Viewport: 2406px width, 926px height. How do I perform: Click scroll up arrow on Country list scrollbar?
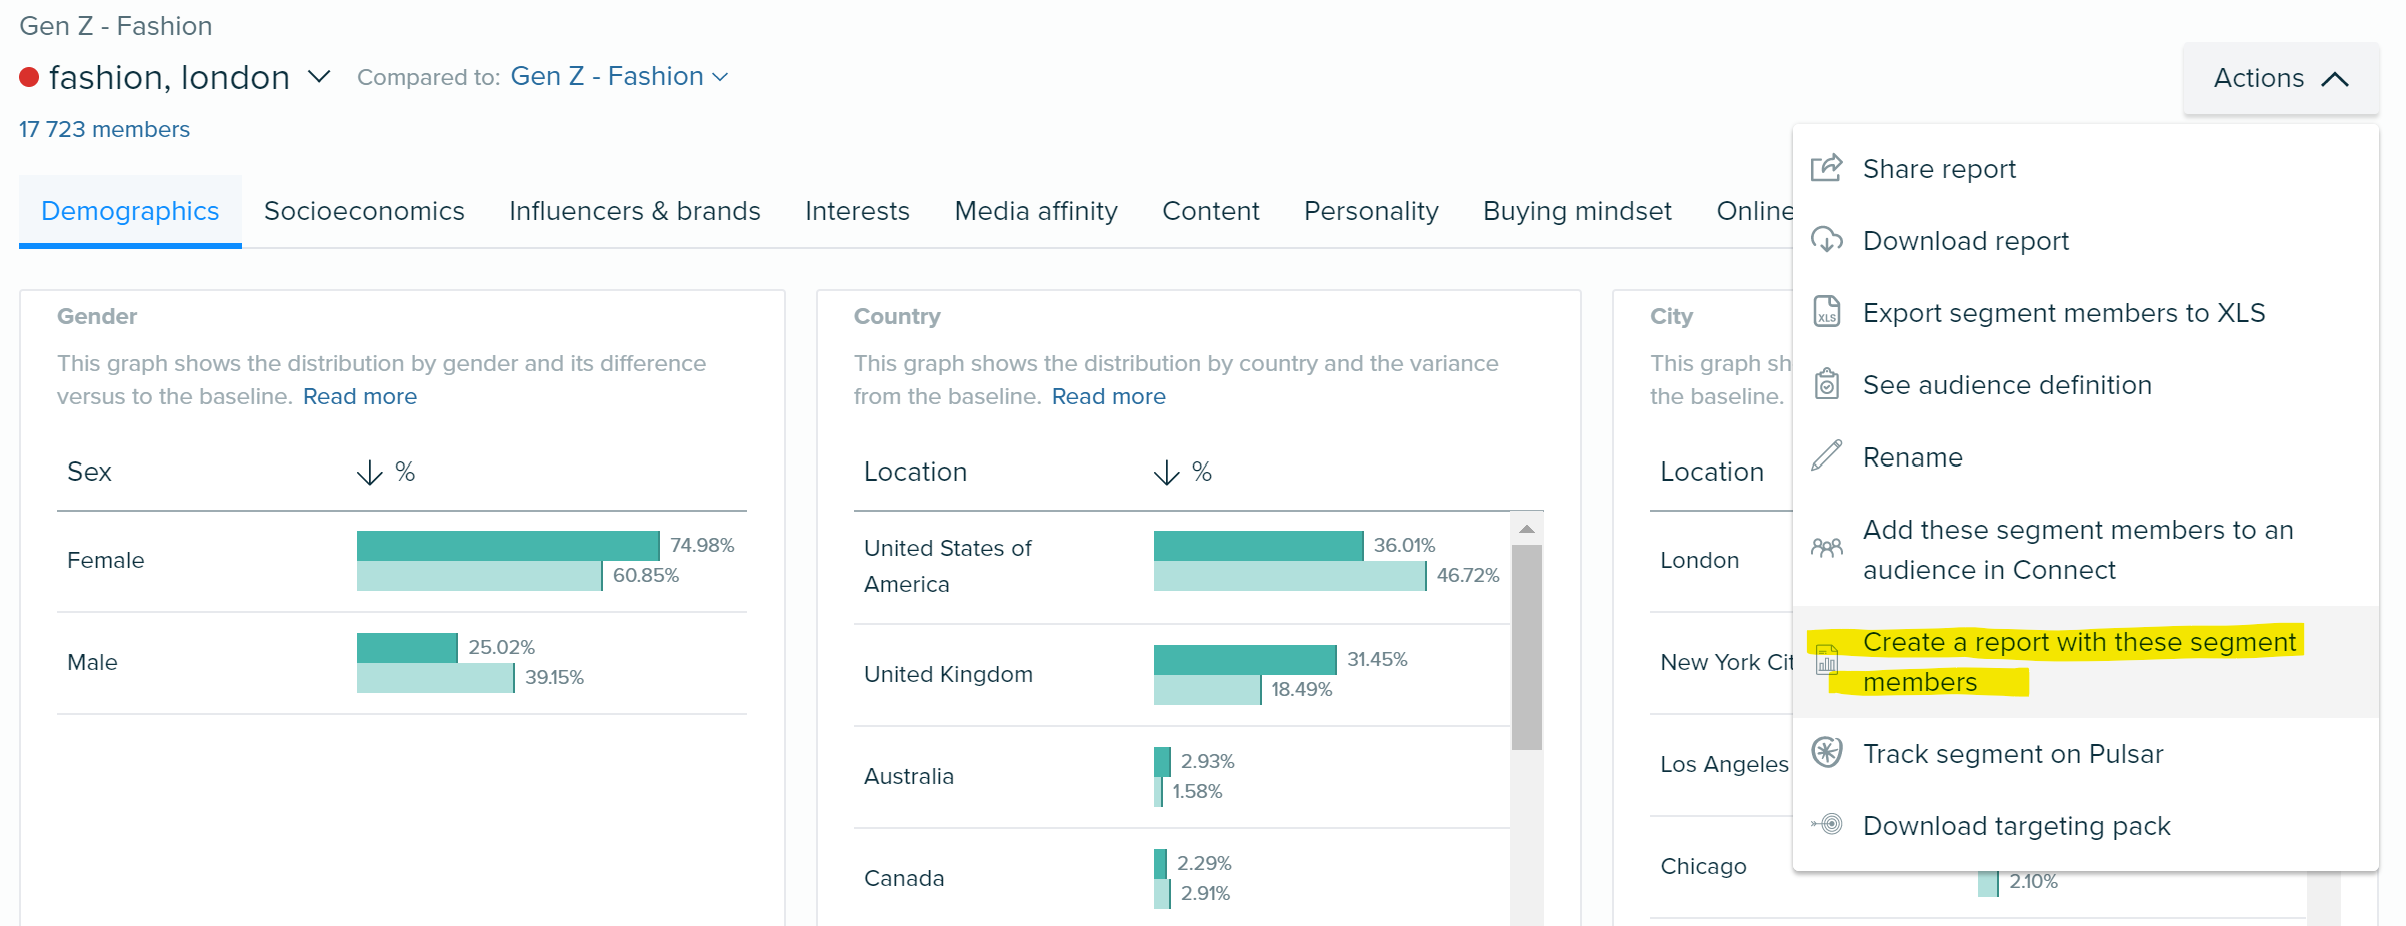point(1526,529)
